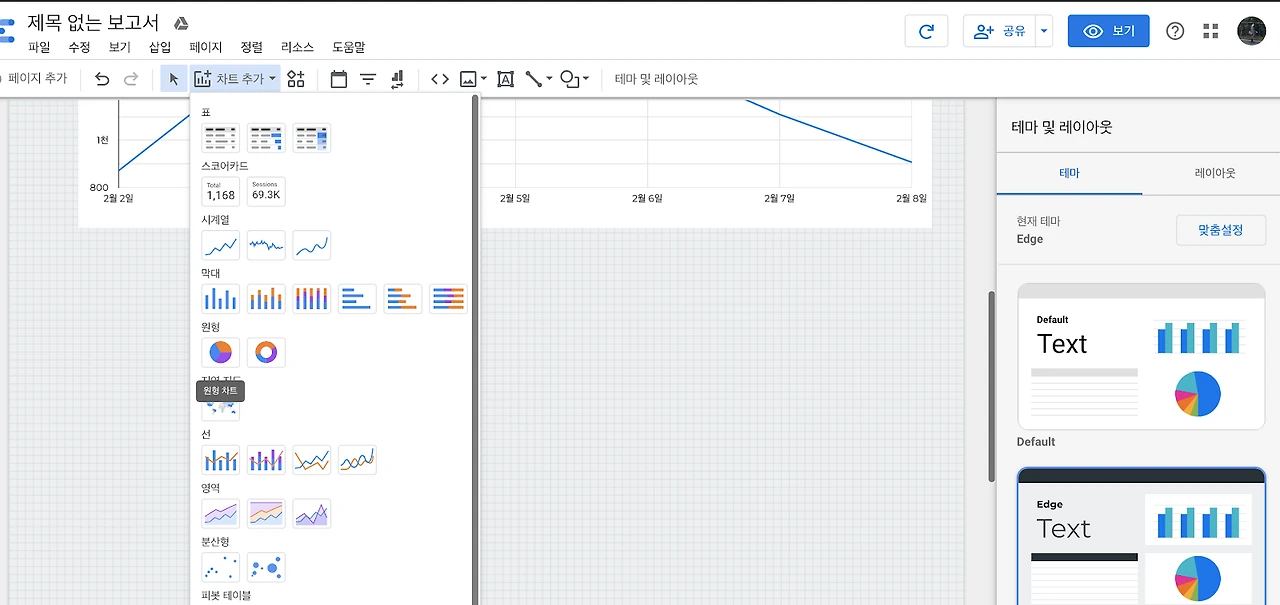The image size is (1280, 605).
Task: Click 테마 및 레이아웃 in toolbar
Action: point(656,79)
